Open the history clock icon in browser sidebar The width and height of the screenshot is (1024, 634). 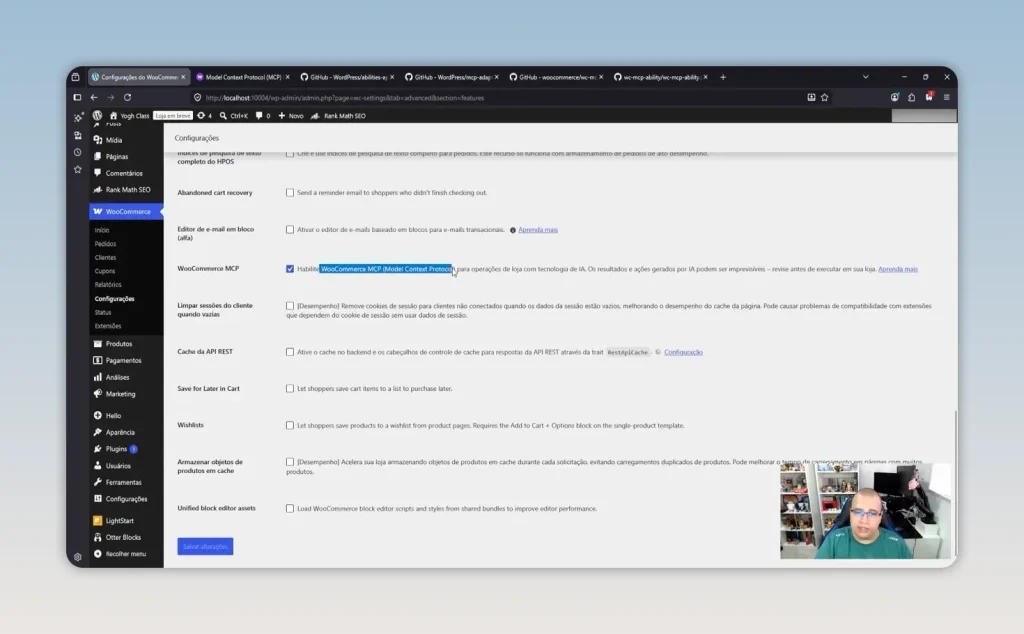coord(78,152)
